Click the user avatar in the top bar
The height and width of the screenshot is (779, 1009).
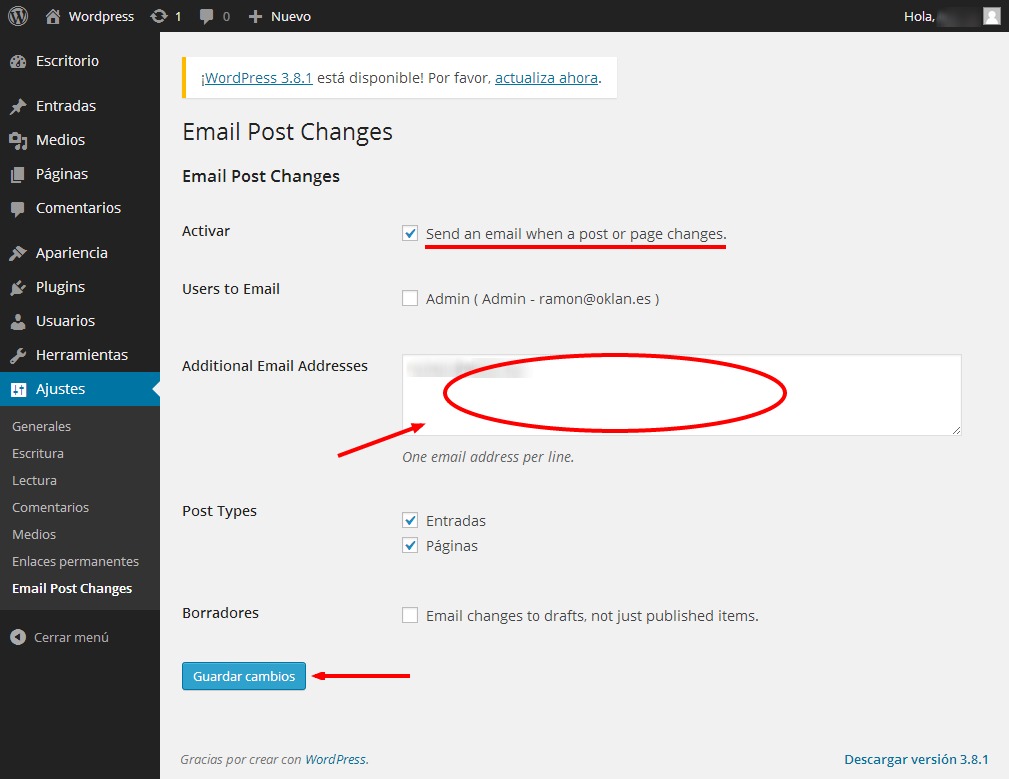pyautogui.click(x=992, y=16)
